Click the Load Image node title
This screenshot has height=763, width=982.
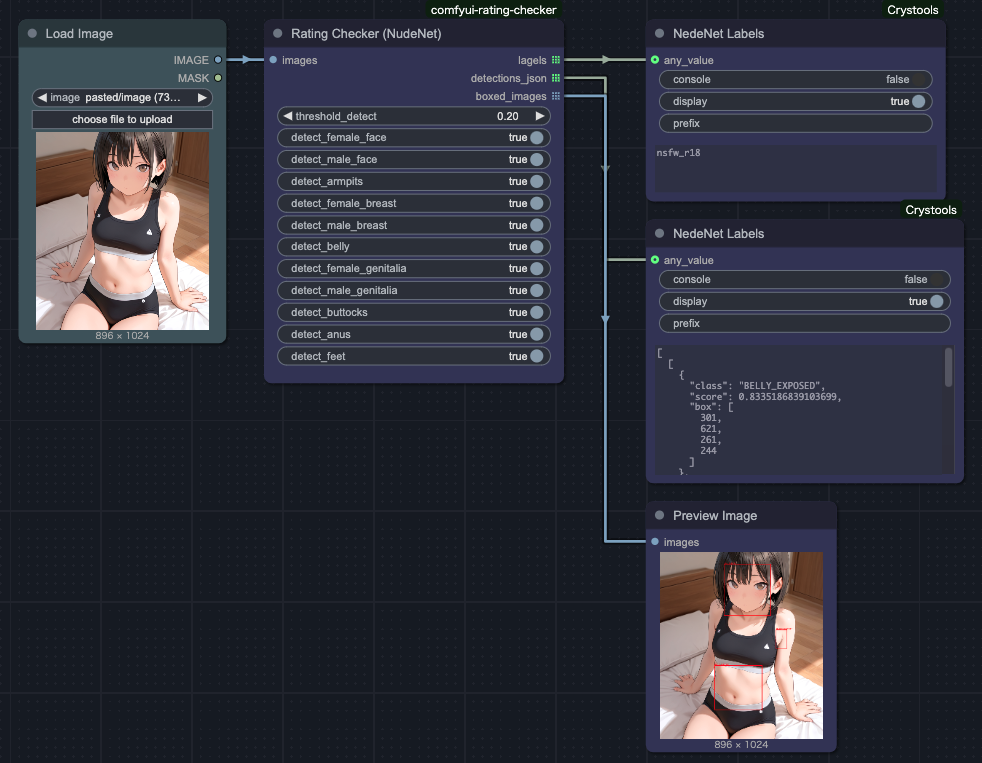[79, 34]
